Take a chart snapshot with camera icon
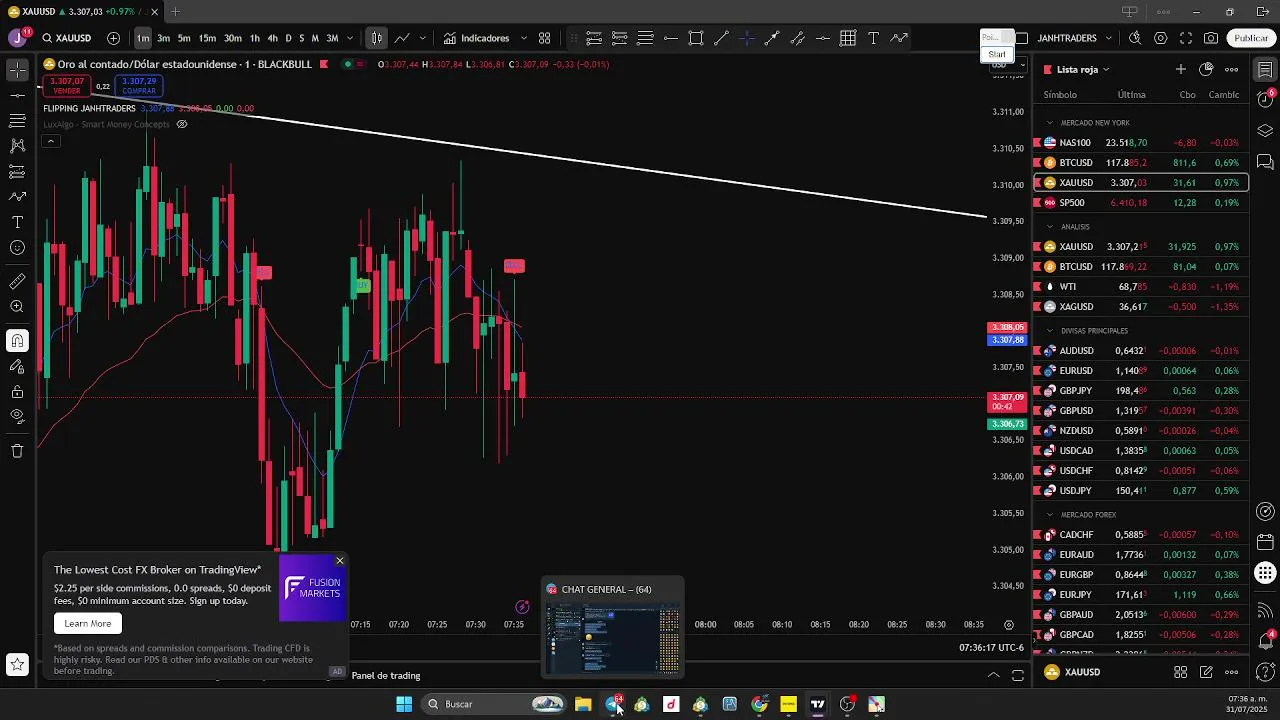1280x720 pixels. click(x=1211, y=38)
